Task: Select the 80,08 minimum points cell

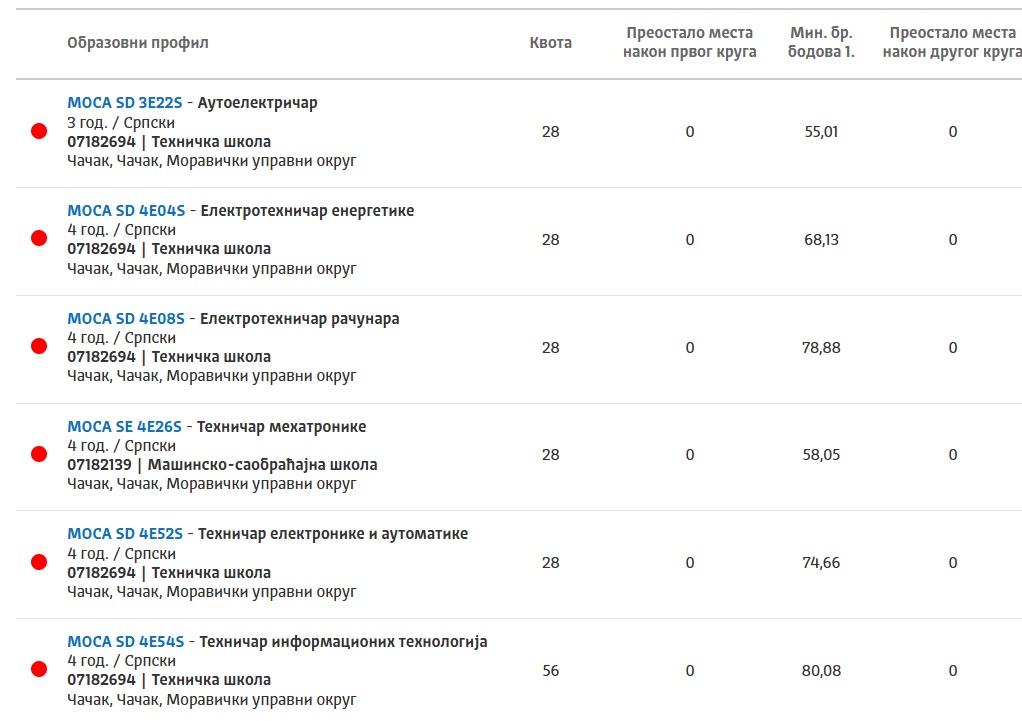Action: [x=821, y=671]
